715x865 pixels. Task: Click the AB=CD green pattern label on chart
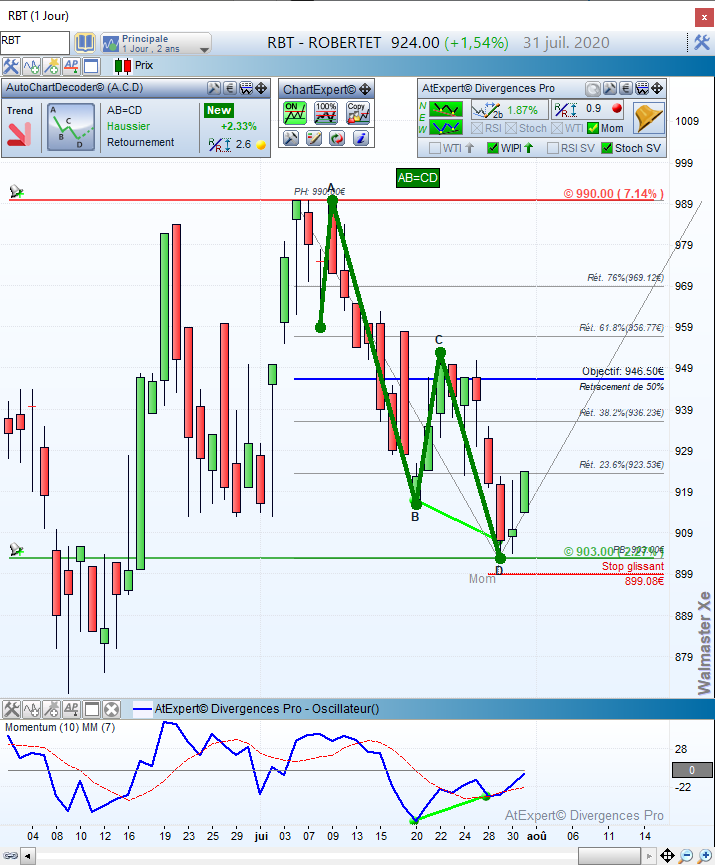pos(418,178)
